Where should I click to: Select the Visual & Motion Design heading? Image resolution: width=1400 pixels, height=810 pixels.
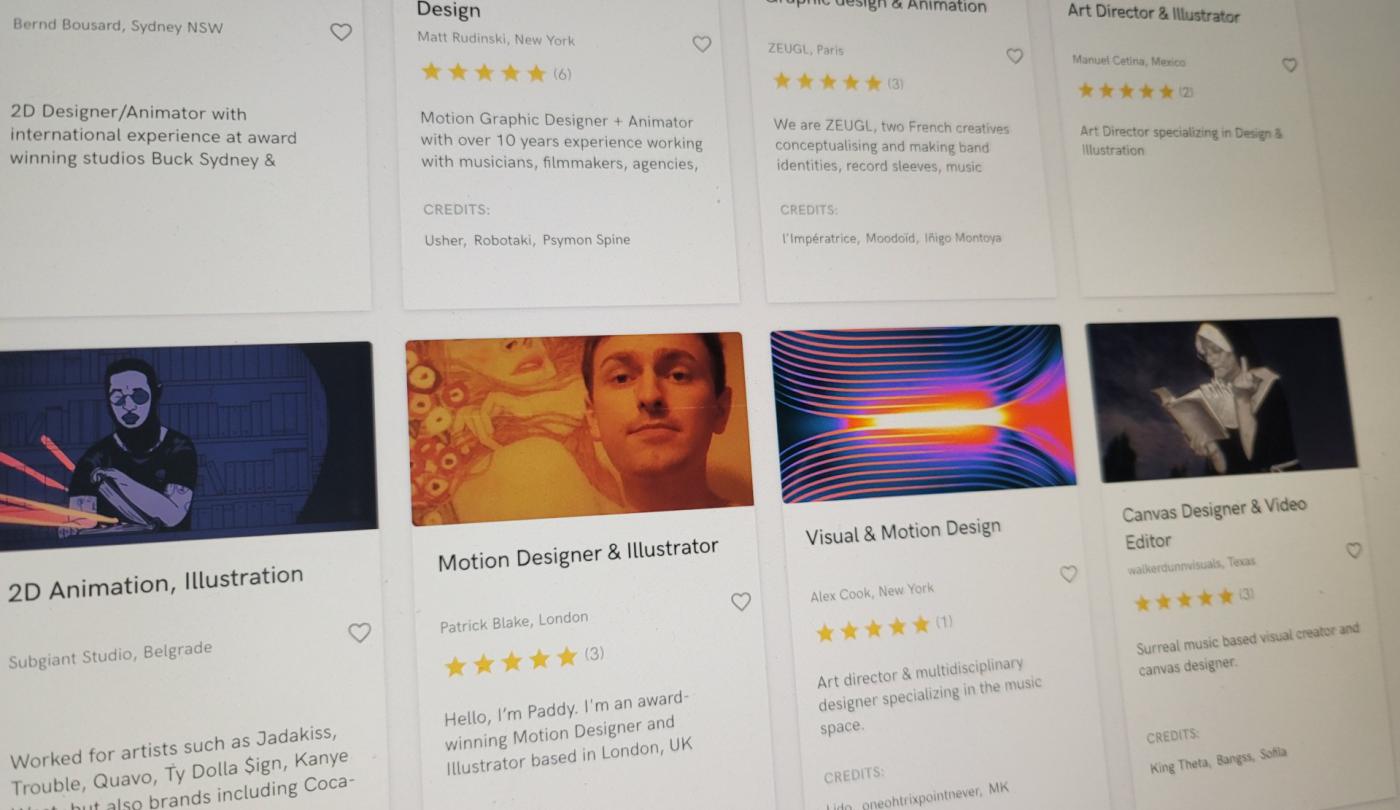903,531
